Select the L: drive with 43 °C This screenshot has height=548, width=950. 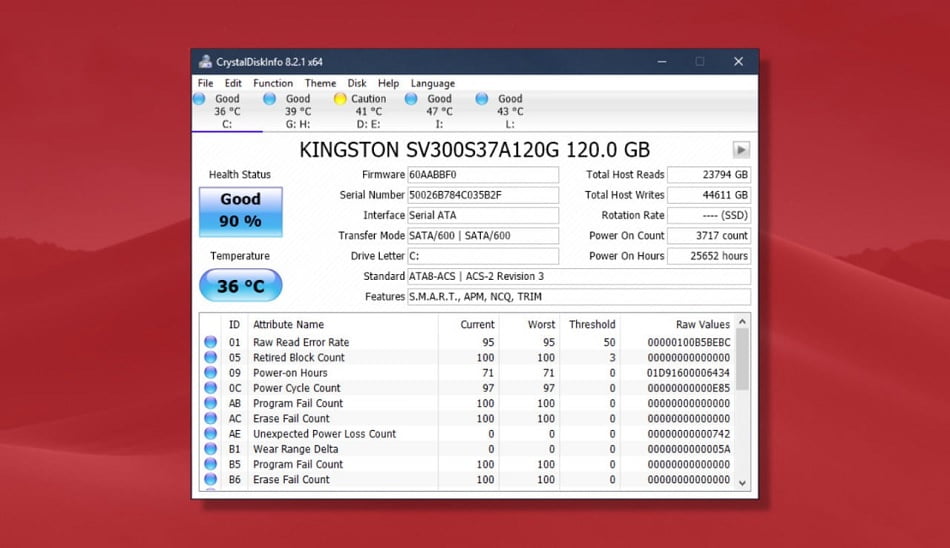[x=510, y=111]
